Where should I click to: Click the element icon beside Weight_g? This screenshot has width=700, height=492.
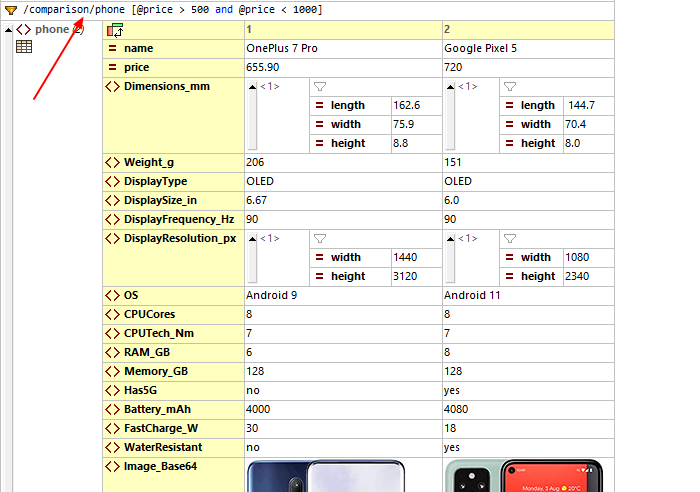pyautogui.click(x=112, y=163)
